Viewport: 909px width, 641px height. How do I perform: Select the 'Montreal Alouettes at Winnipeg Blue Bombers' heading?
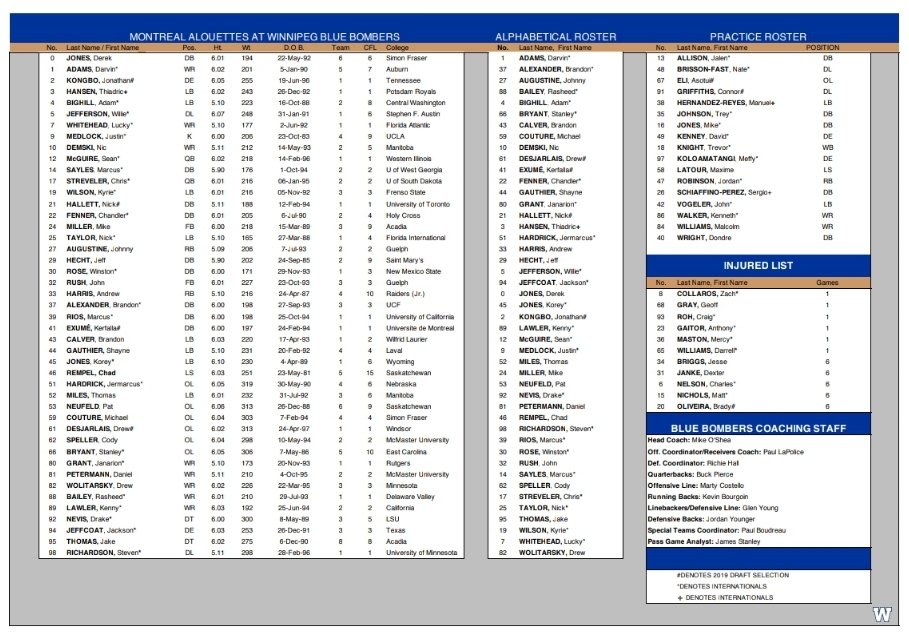[264, 37]
